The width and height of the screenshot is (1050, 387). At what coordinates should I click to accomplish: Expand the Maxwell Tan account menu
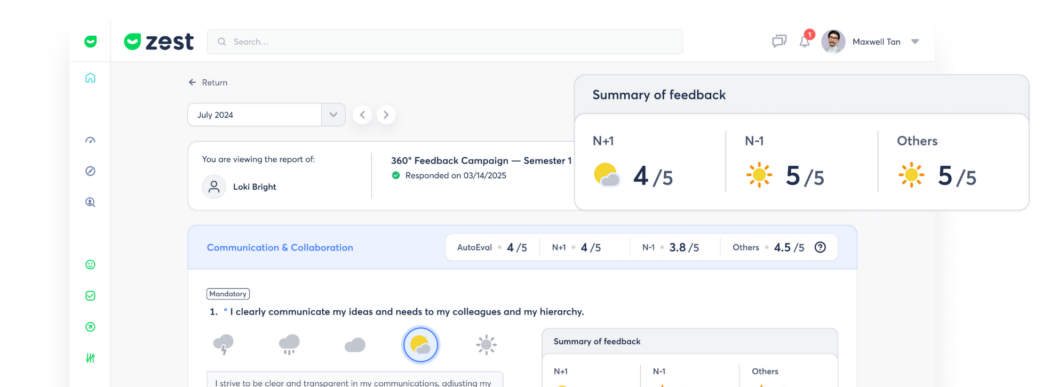click(x=915, y=42)
